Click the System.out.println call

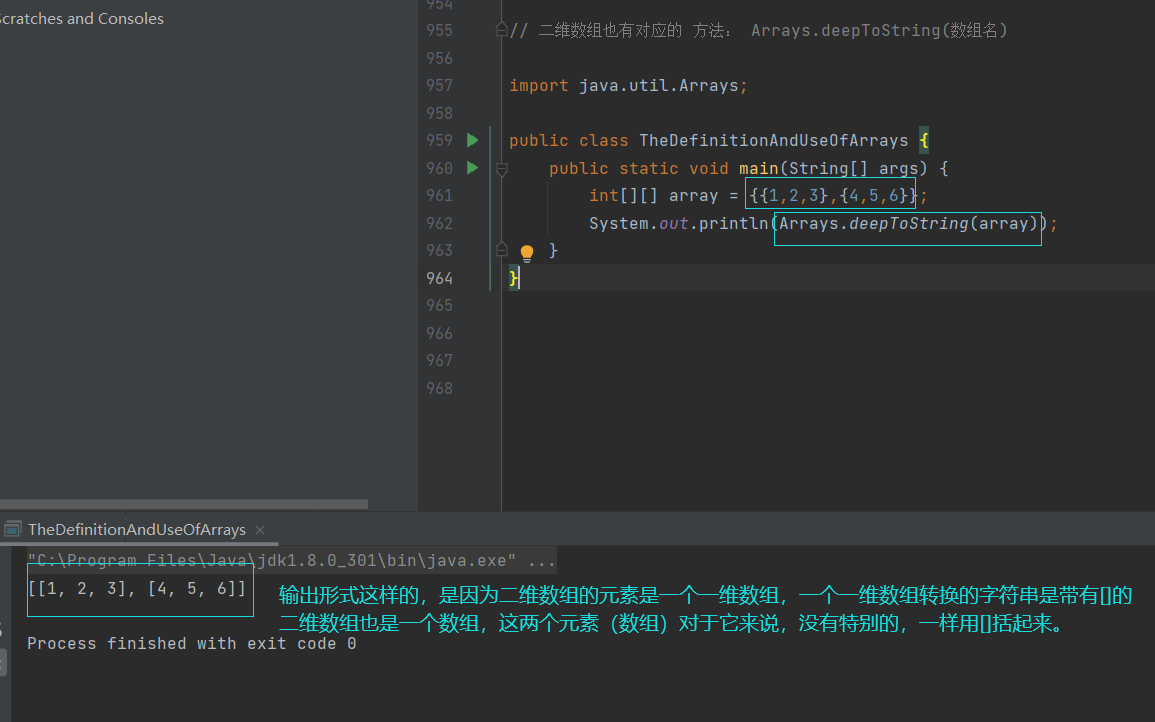678,223
